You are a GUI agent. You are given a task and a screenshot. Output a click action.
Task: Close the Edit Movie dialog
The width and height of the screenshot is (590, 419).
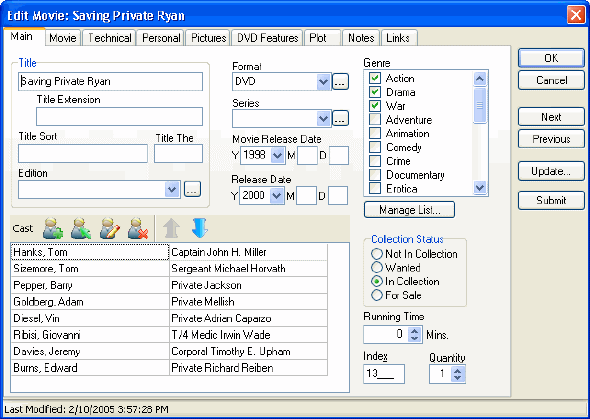[x=576, y=15]
